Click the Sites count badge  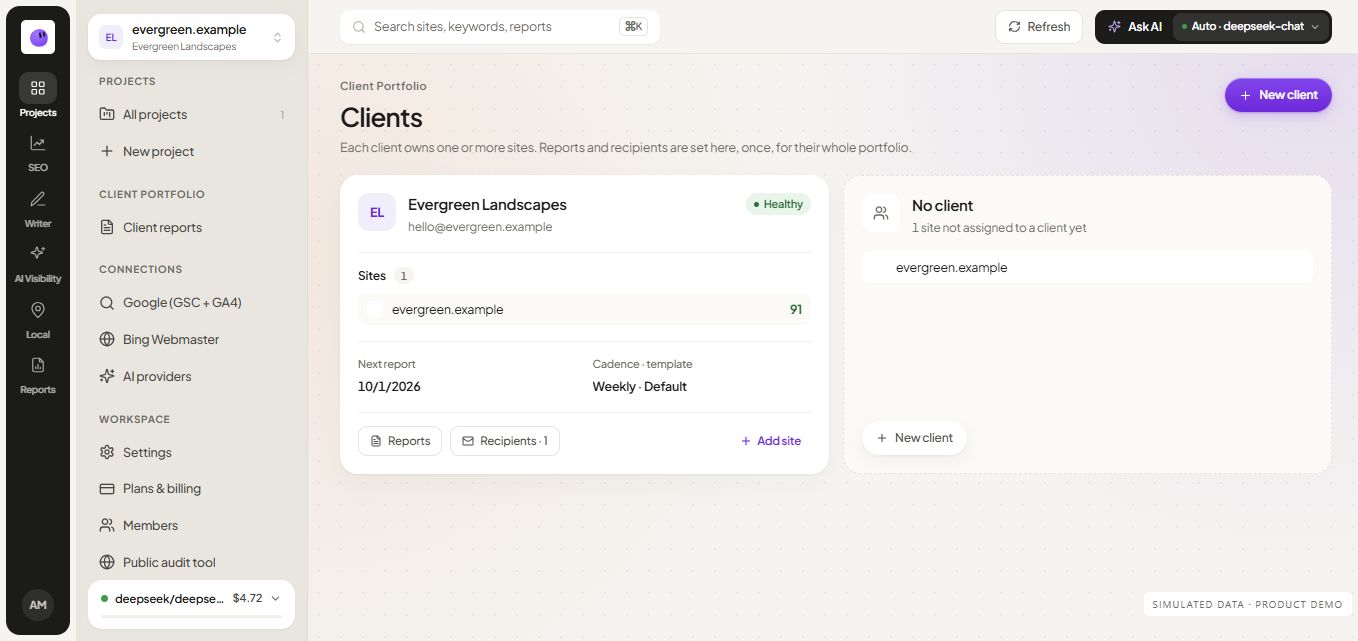403,276
